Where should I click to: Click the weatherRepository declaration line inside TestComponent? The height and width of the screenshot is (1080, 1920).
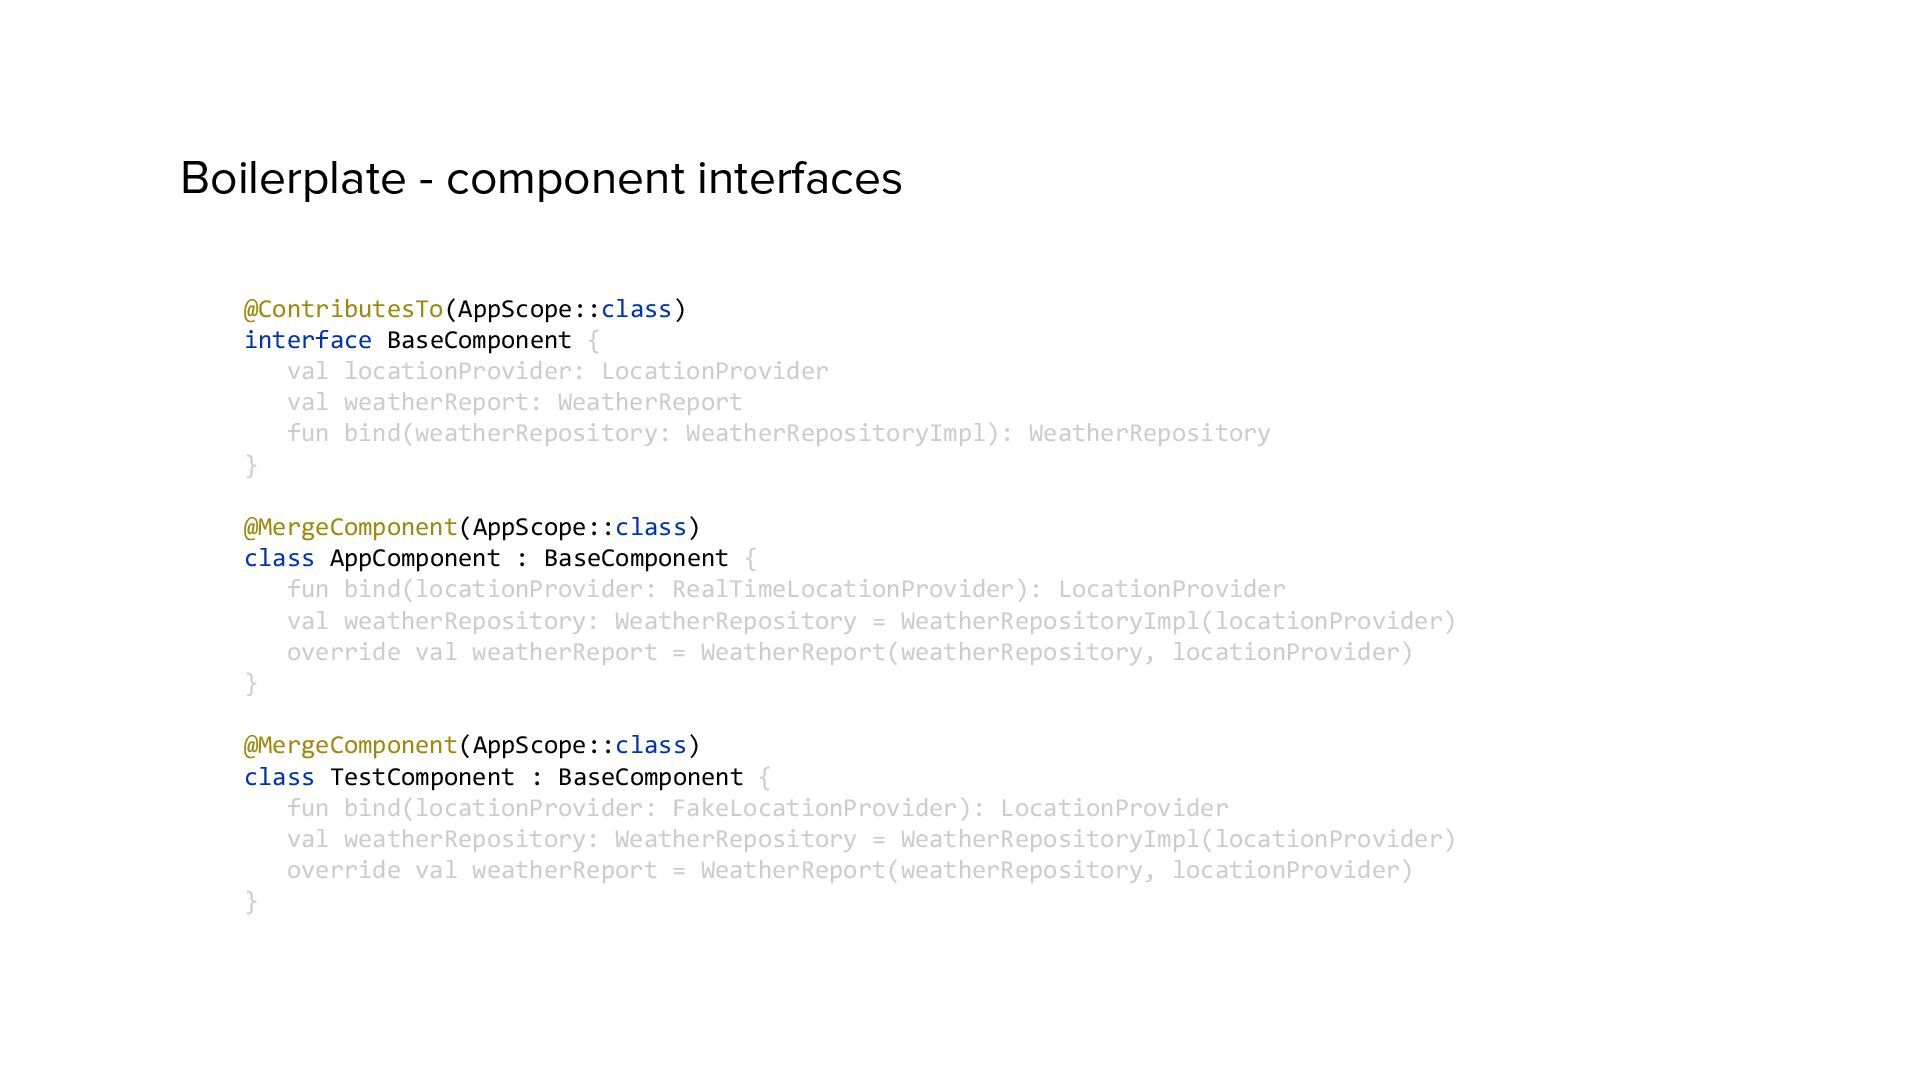click(870, 839)
